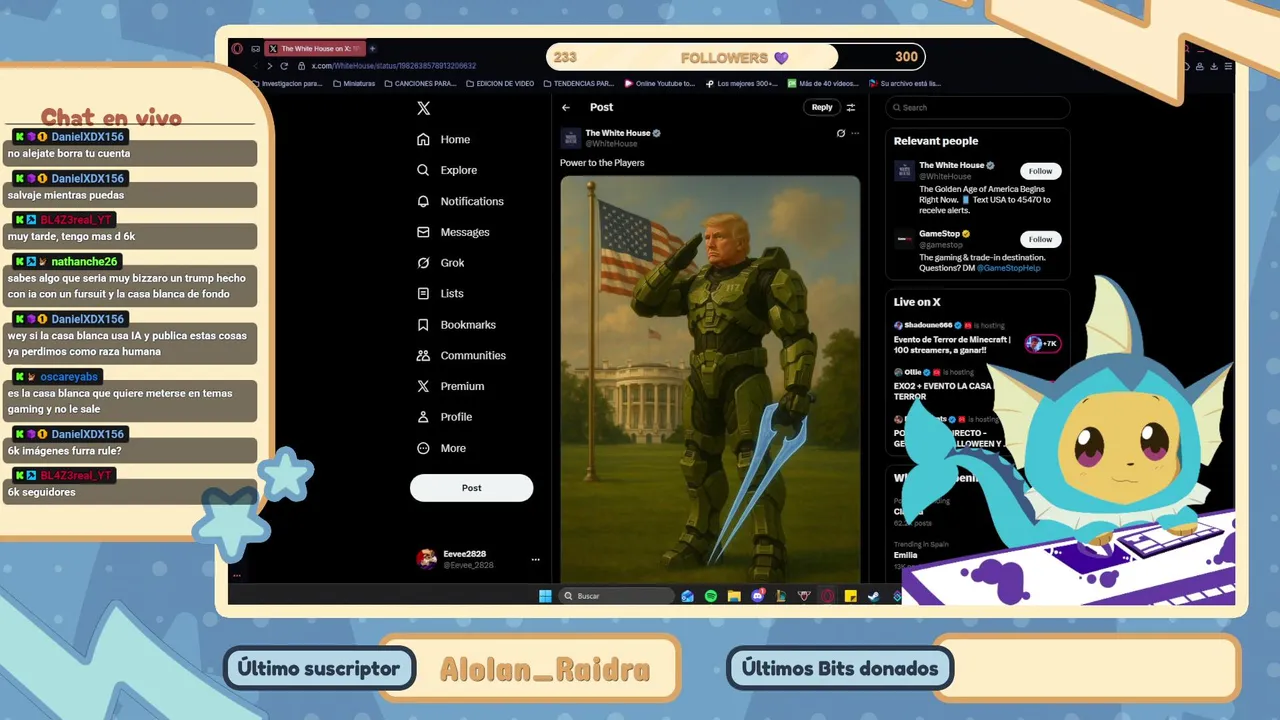The image size is (1280, 720).
Task: Click The White House under Relevant people
Action: click(951, 165)
